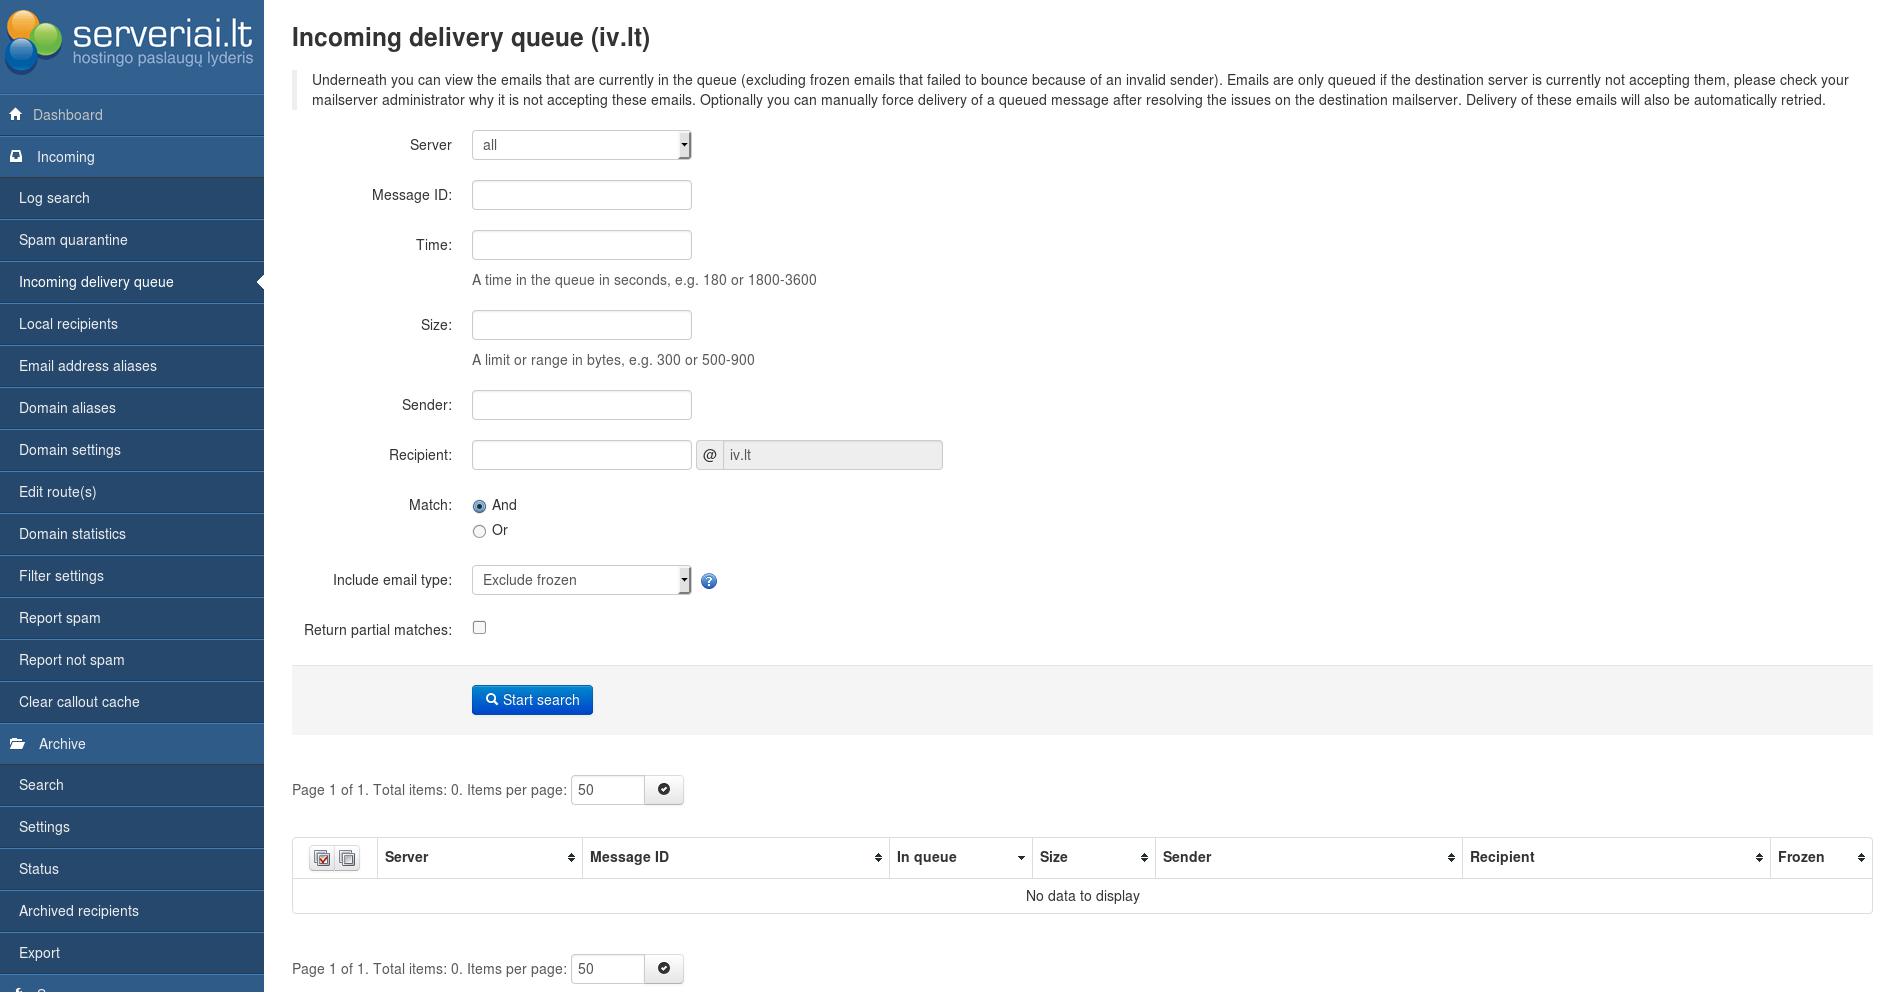Click the Message ID input field

(581, 195)
